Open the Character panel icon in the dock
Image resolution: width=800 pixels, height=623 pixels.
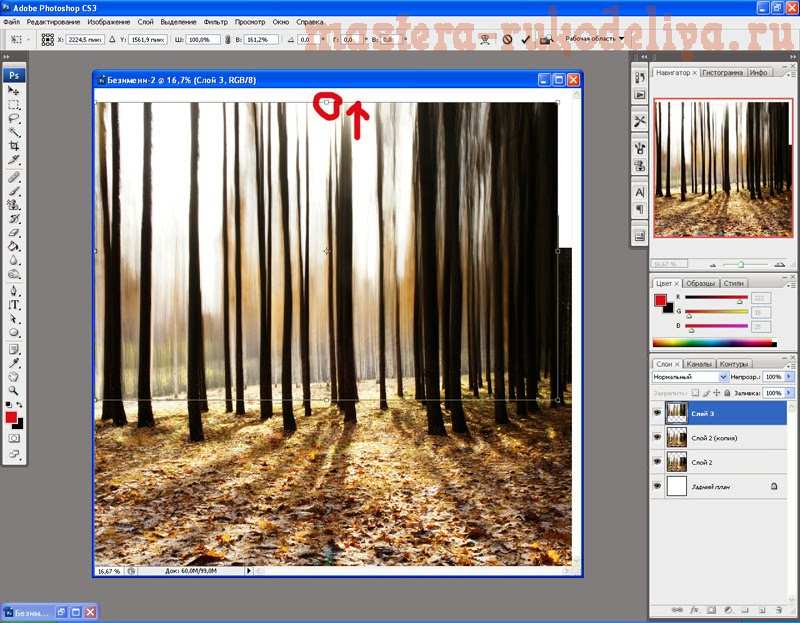coord(640,192)
